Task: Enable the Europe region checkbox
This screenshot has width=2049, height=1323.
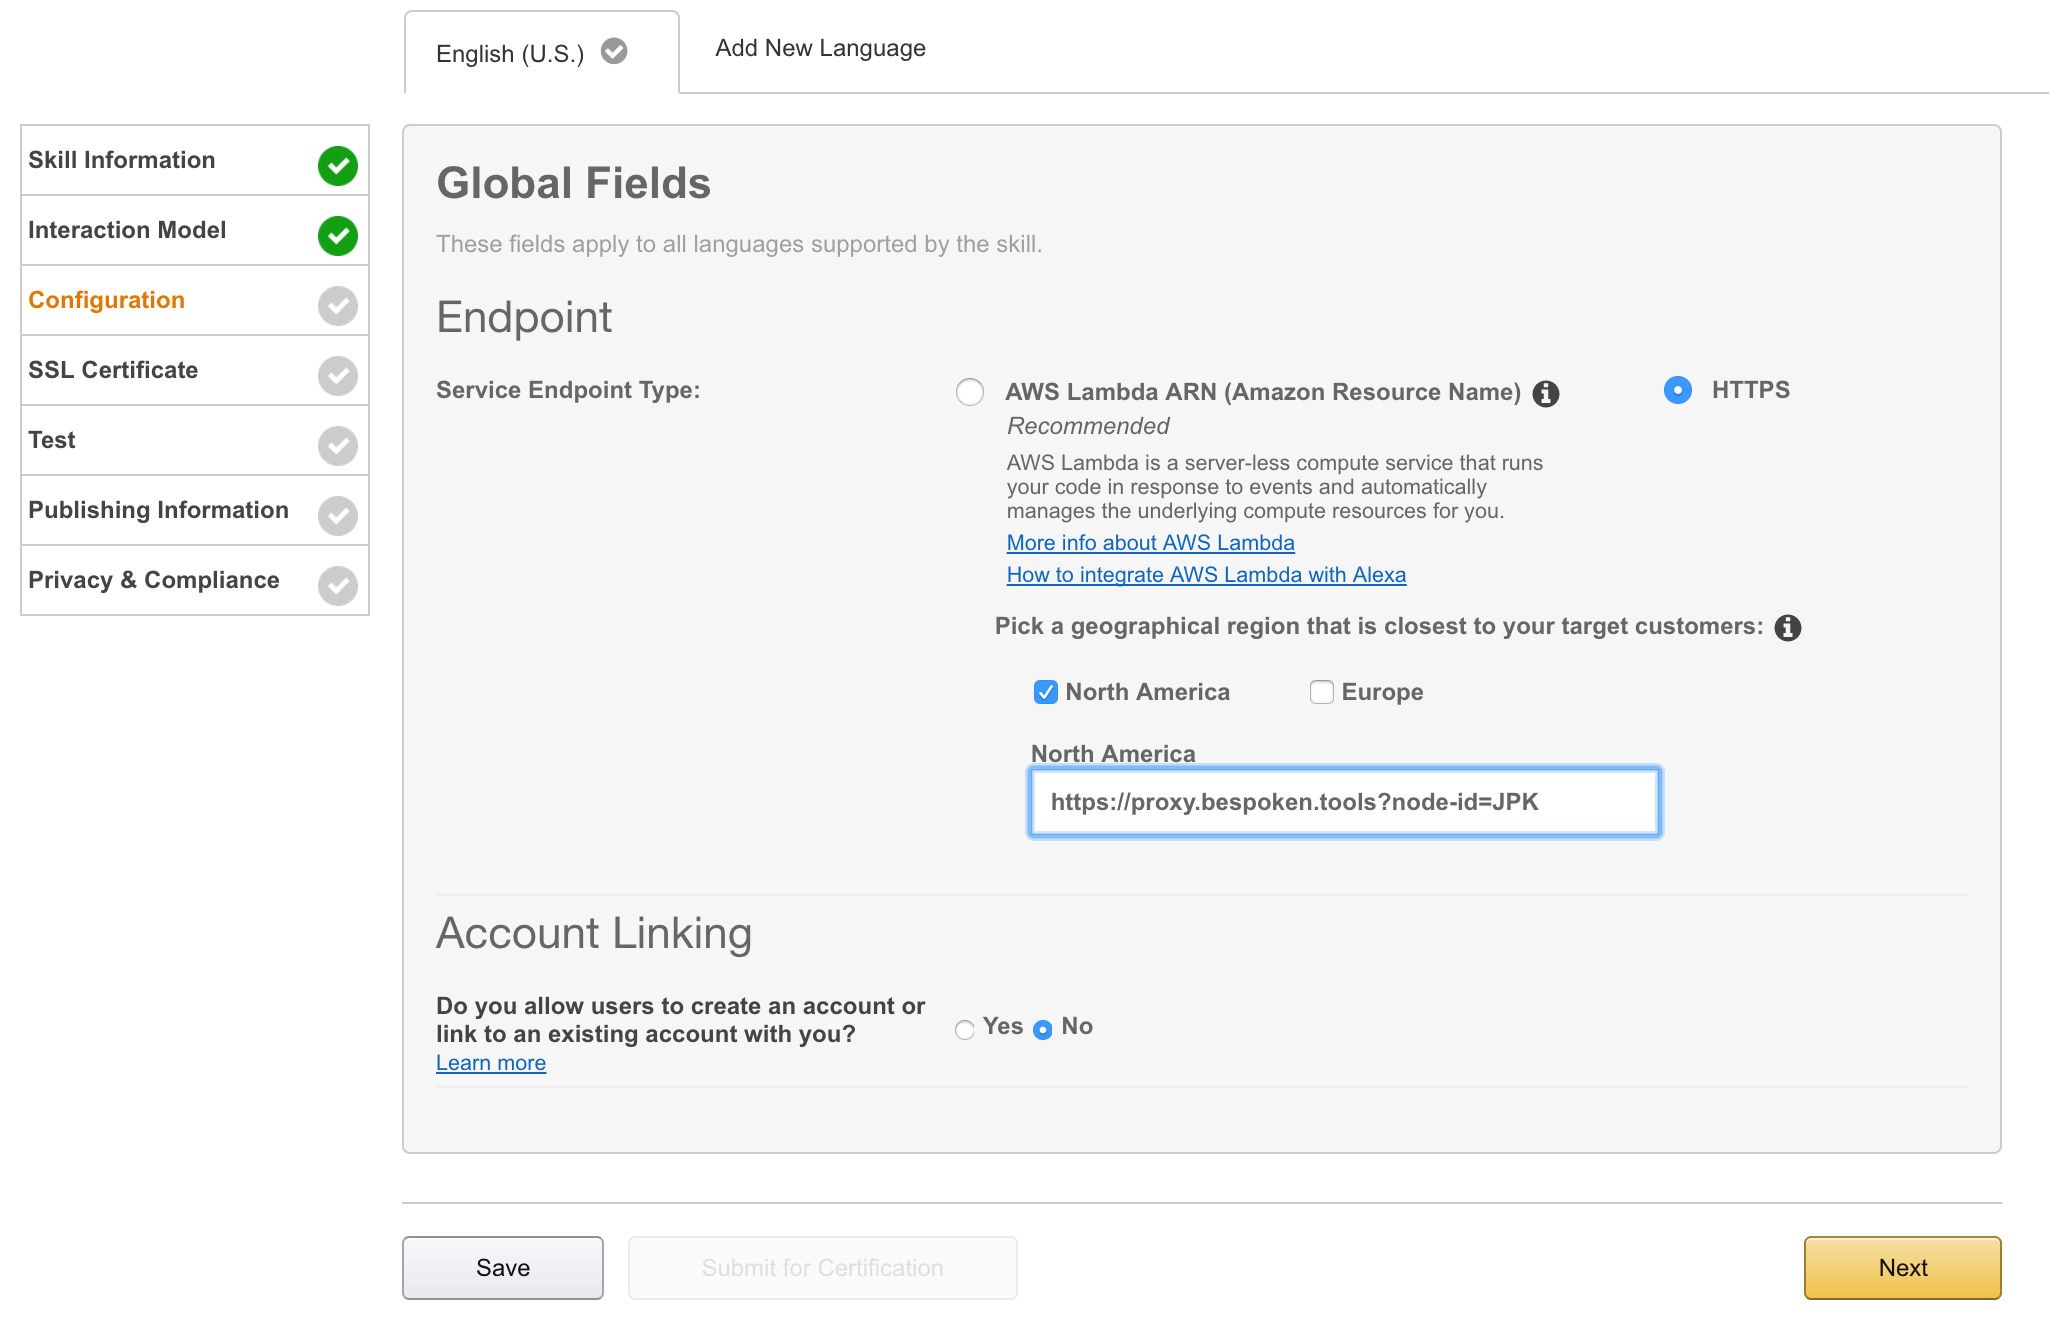Action: pos(1321,692)
